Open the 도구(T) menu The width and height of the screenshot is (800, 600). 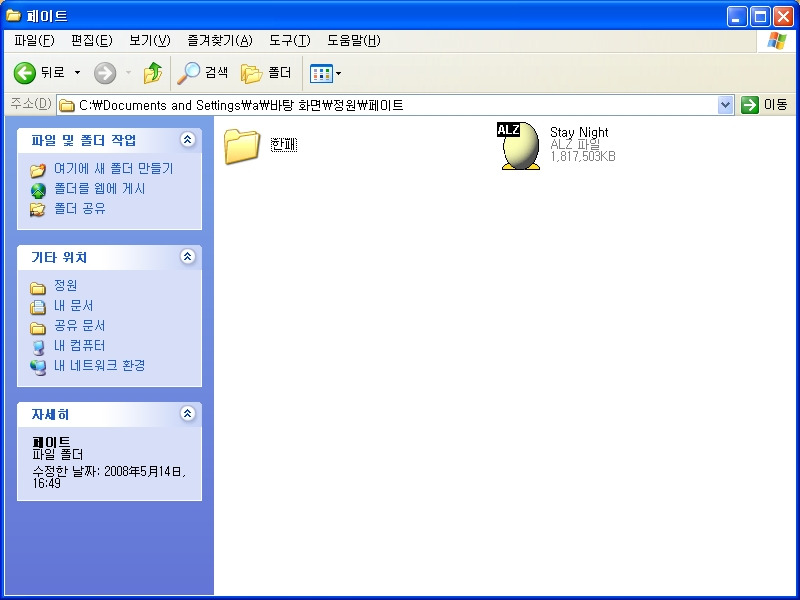pyautogui.click(x=289, y=40)
